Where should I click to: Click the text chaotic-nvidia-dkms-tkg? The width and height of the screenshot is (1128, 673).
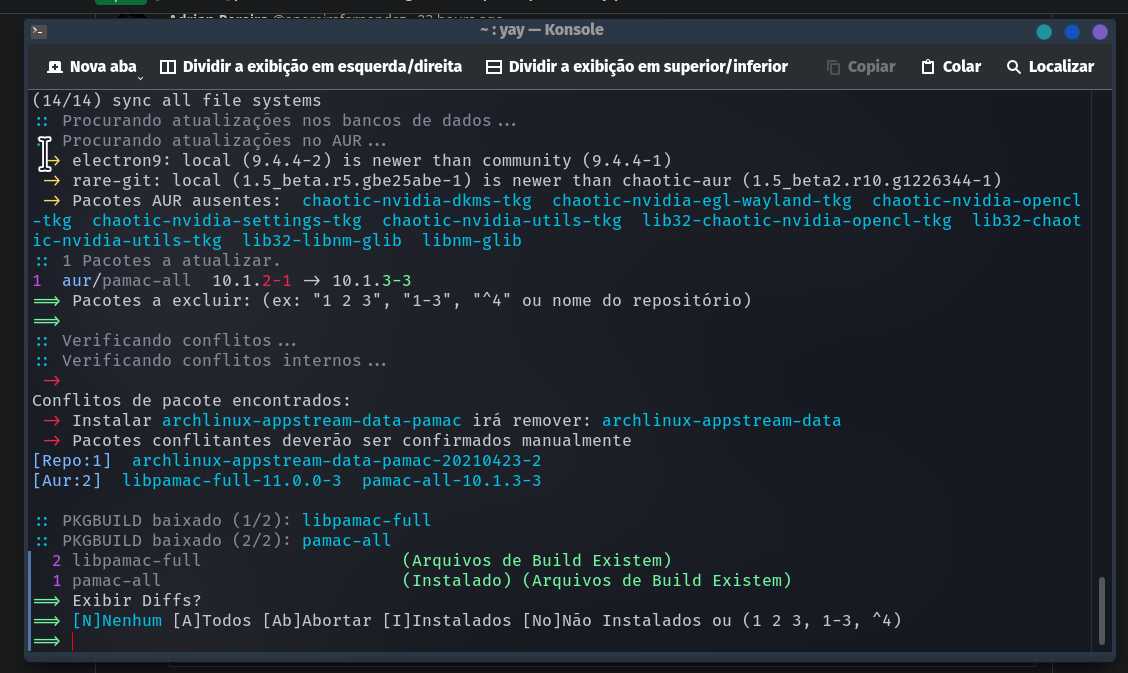point(417,201)
